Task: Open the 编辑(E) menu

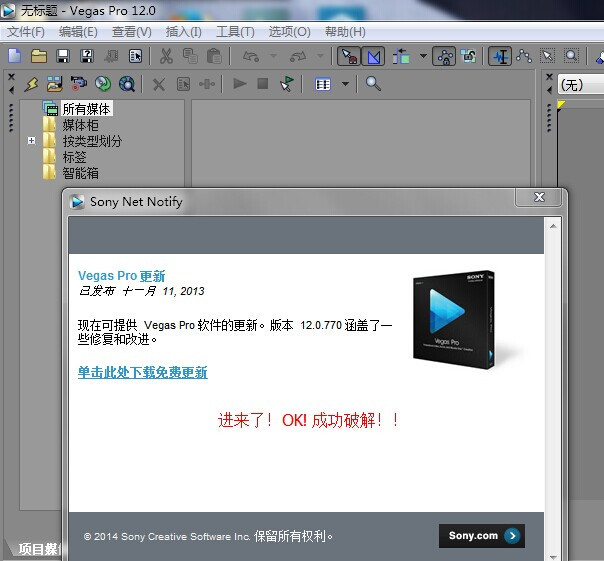Action: (x=78, y=32)
